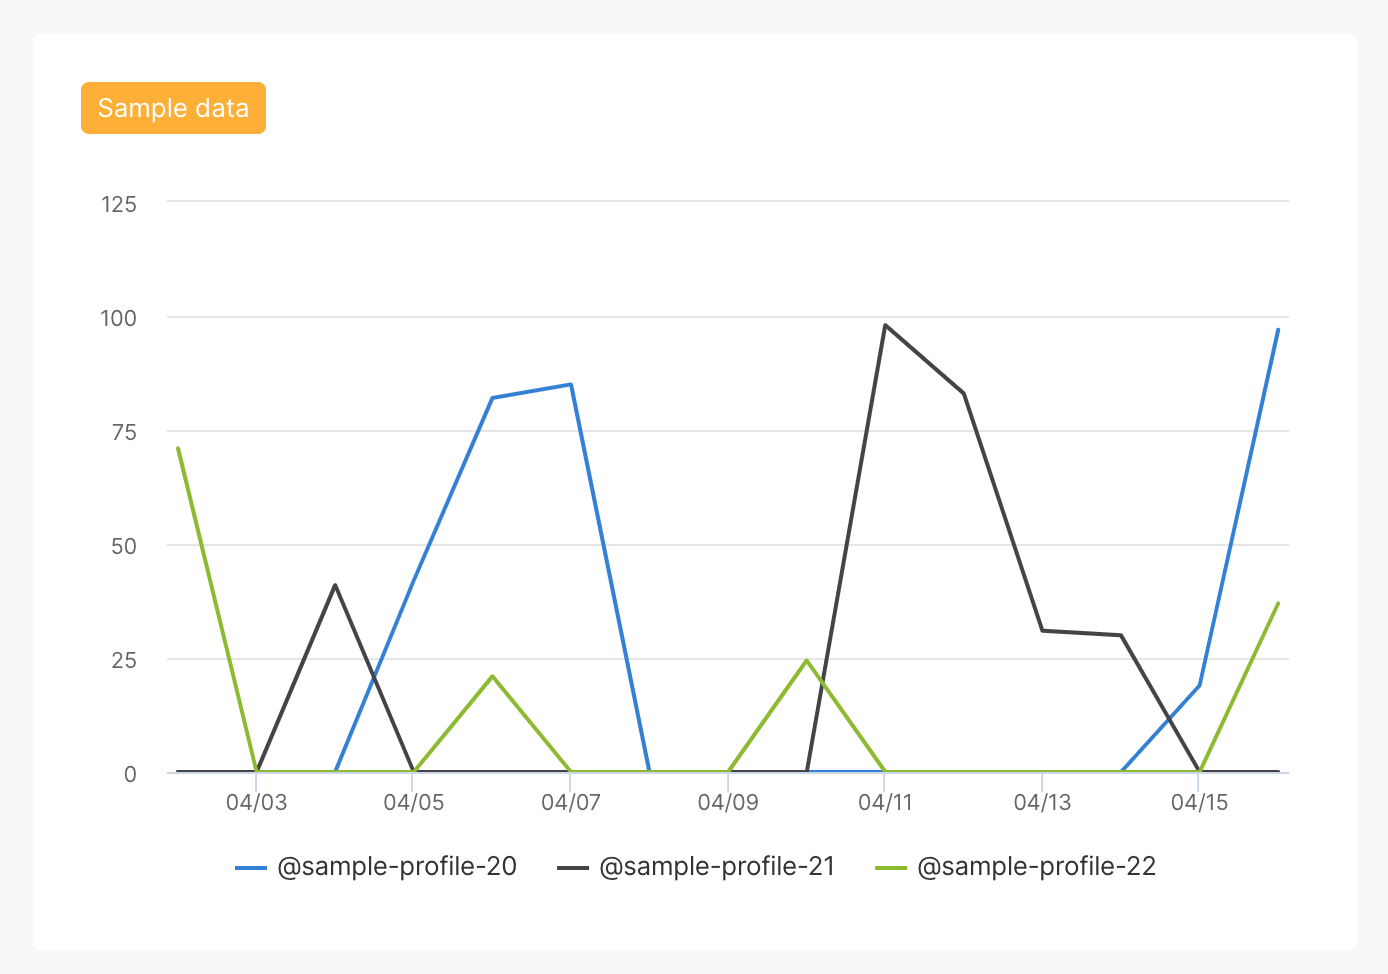Image resolution: width=1388 pixels, height=974 pixels.
Task: Click the dark legend line marker
Action: point(574,866)
